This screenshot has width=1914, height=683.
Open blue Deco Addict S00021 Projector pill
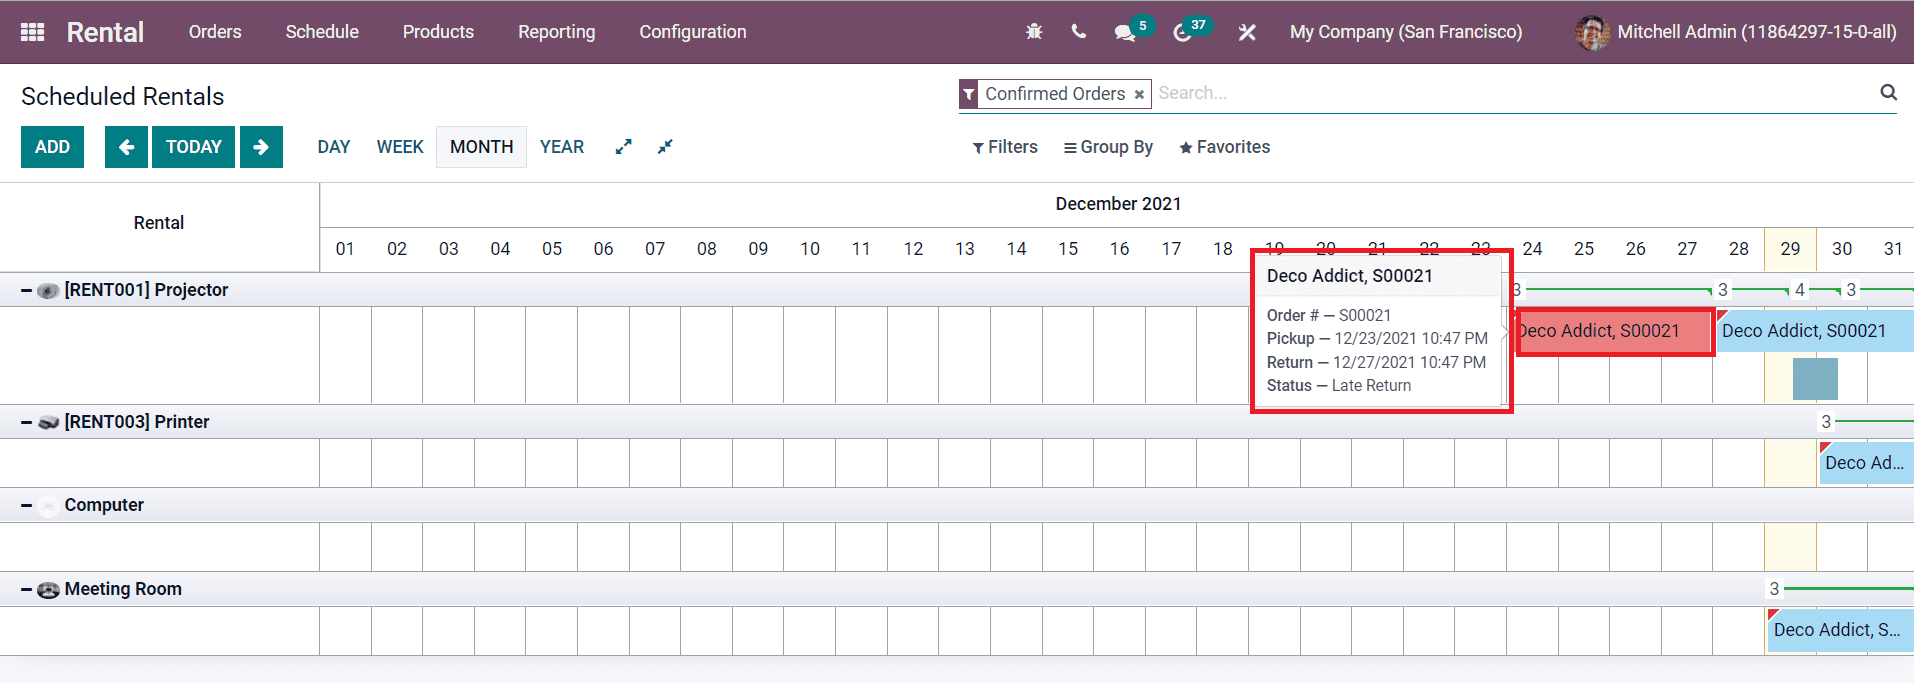(x=1814, y=331)
